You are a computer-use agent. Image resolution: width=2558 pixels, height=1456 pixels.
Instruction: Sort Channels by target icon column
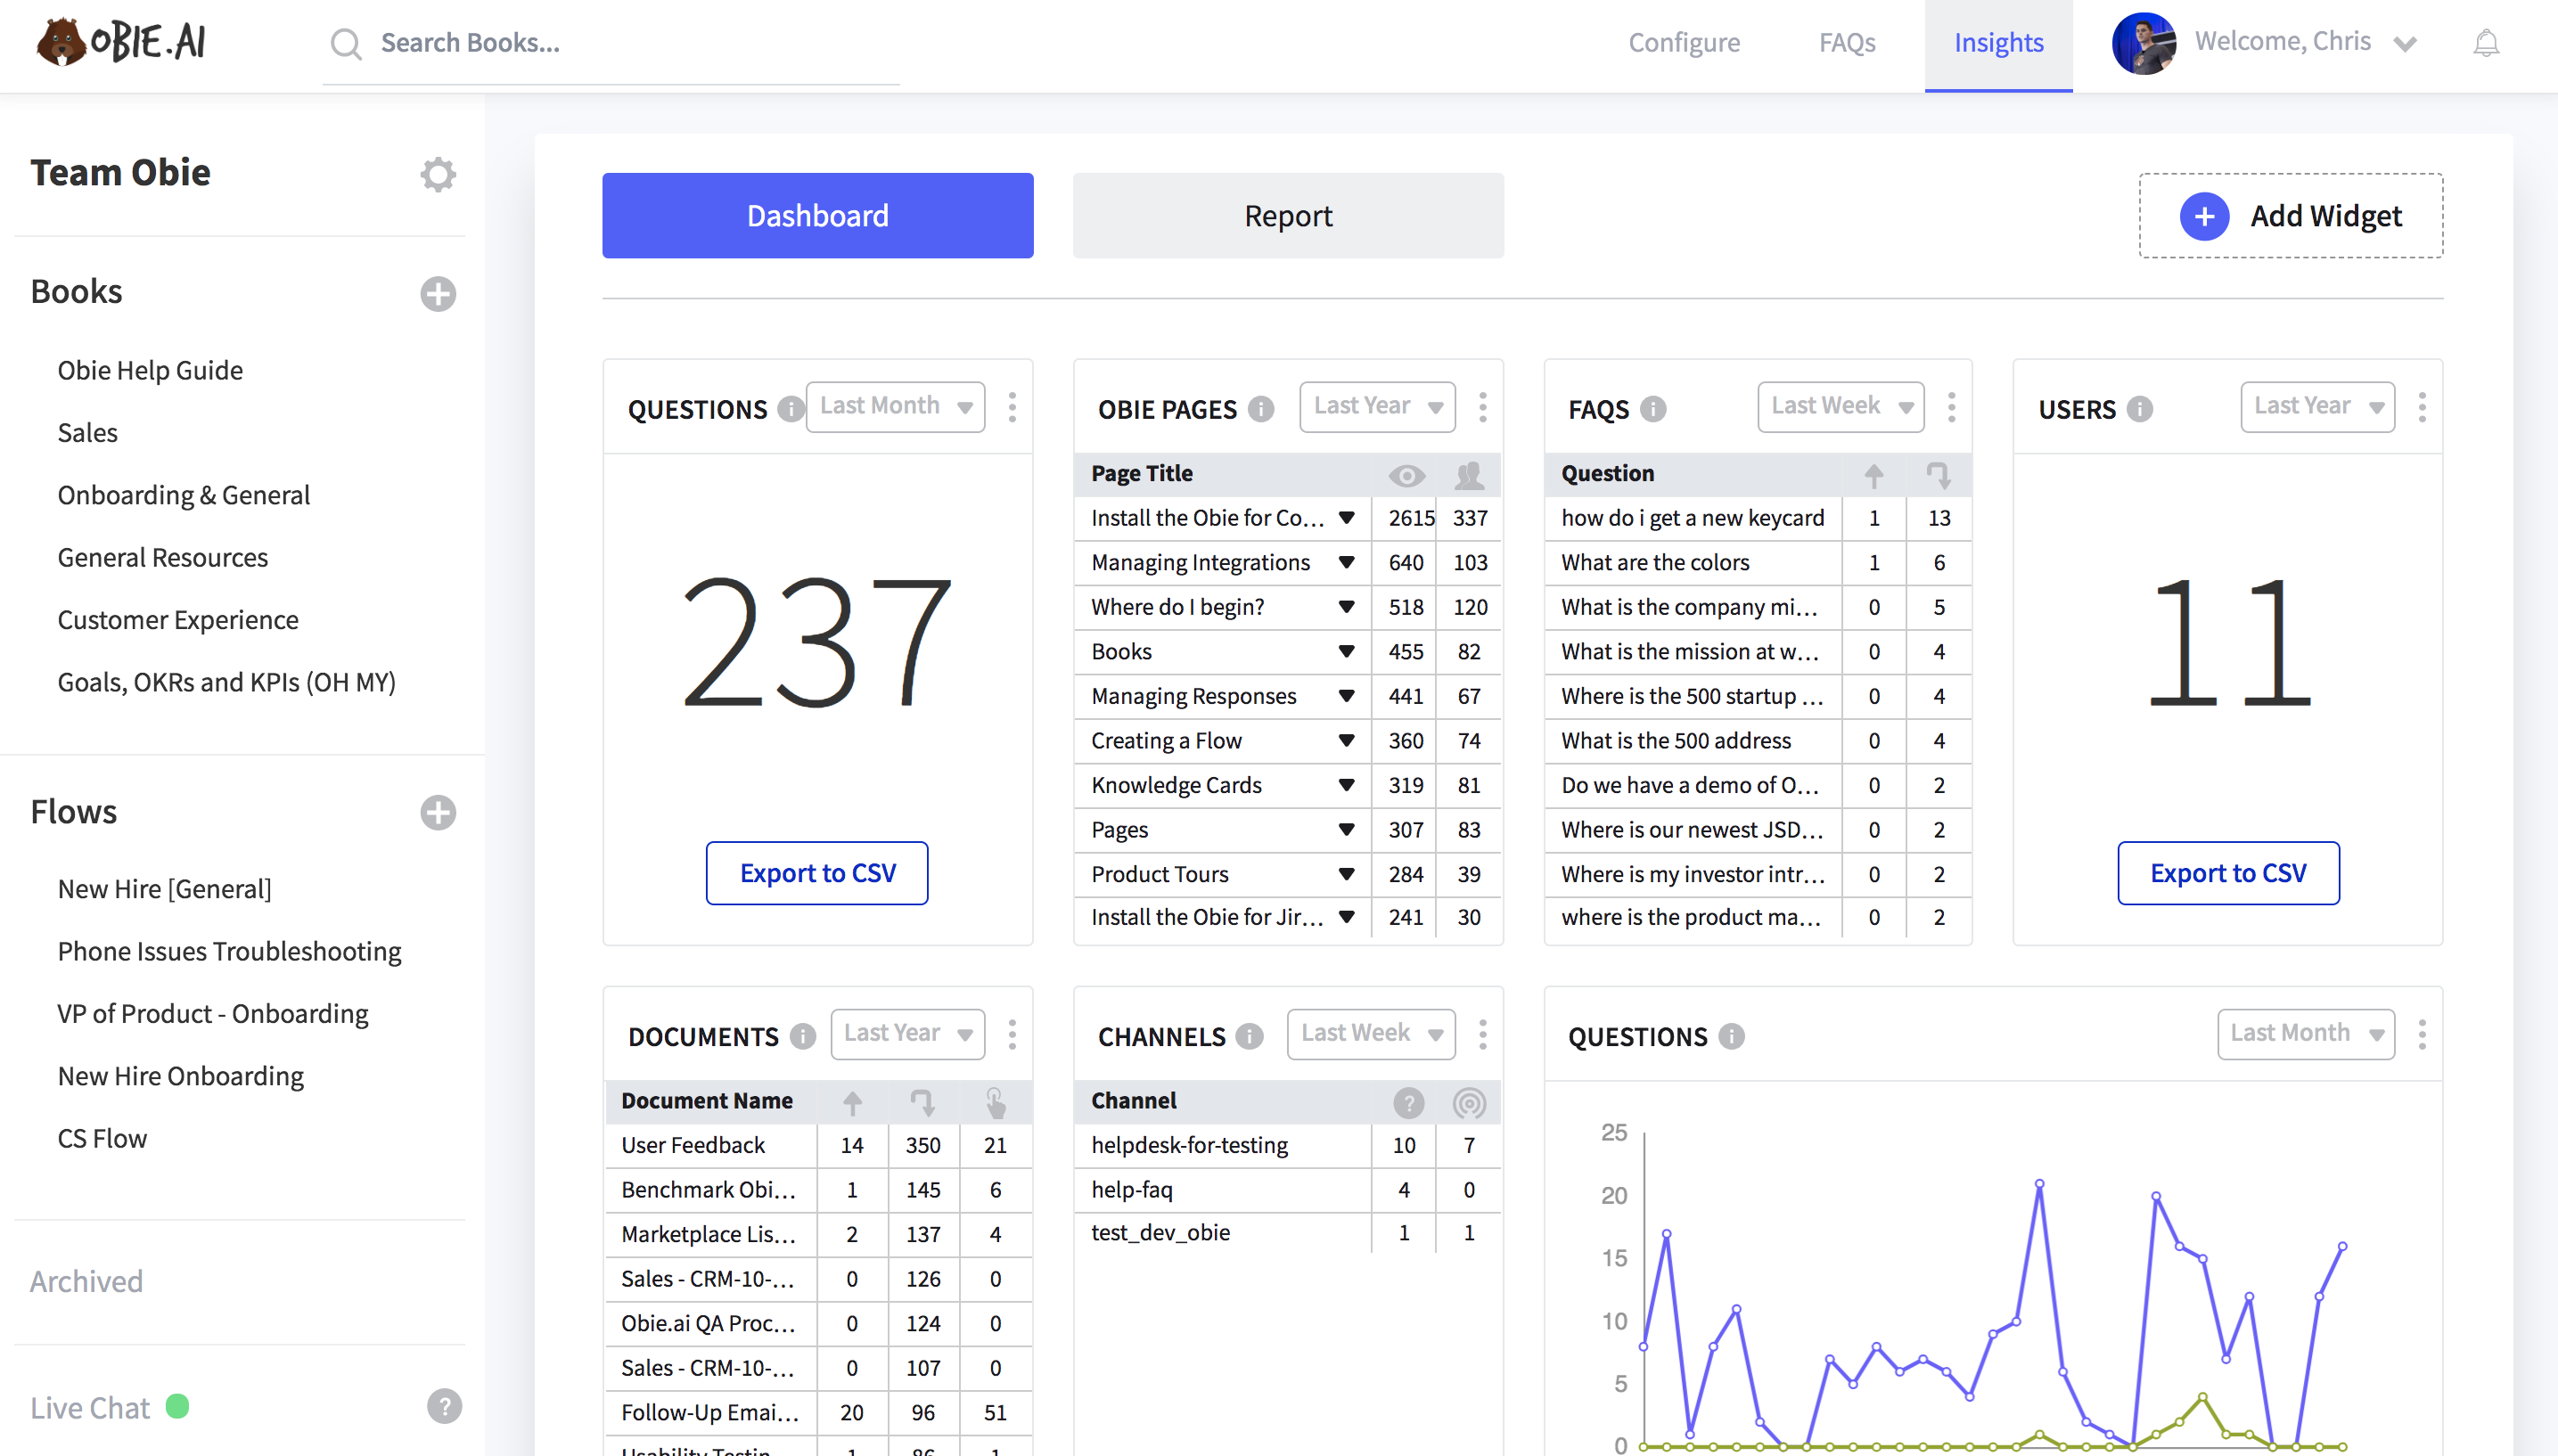[1469, 1102]
